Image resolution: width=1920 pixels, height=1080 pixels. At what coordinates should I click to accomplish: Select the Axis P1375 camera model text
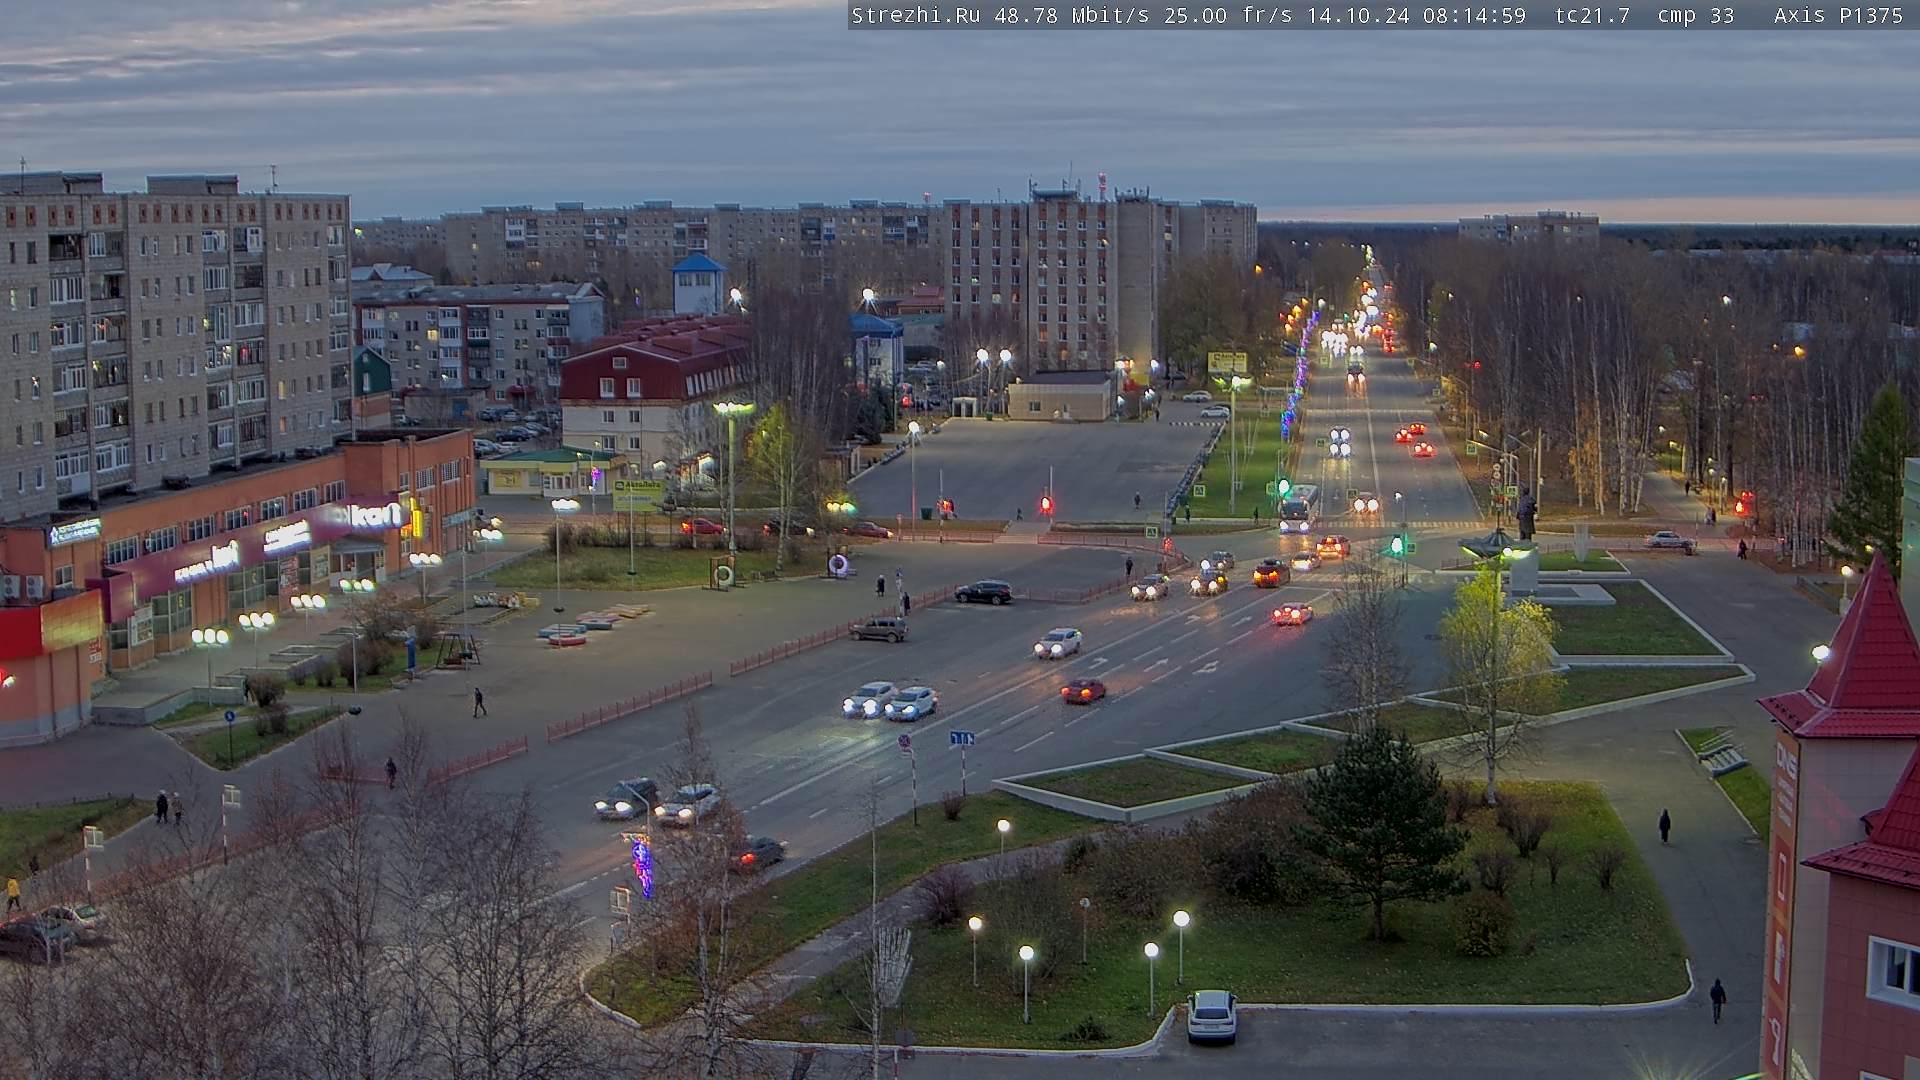point(1838,15)
